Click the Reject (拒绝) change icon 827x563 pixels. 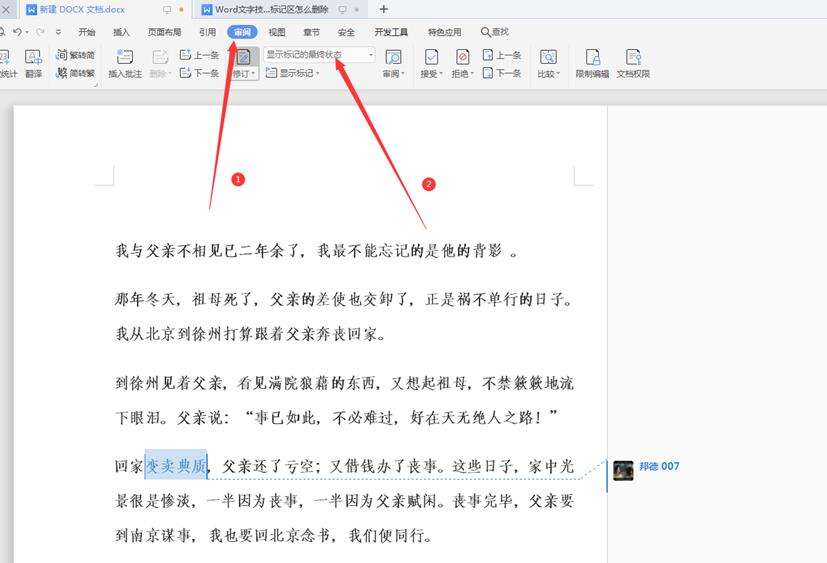coord(463,57)
